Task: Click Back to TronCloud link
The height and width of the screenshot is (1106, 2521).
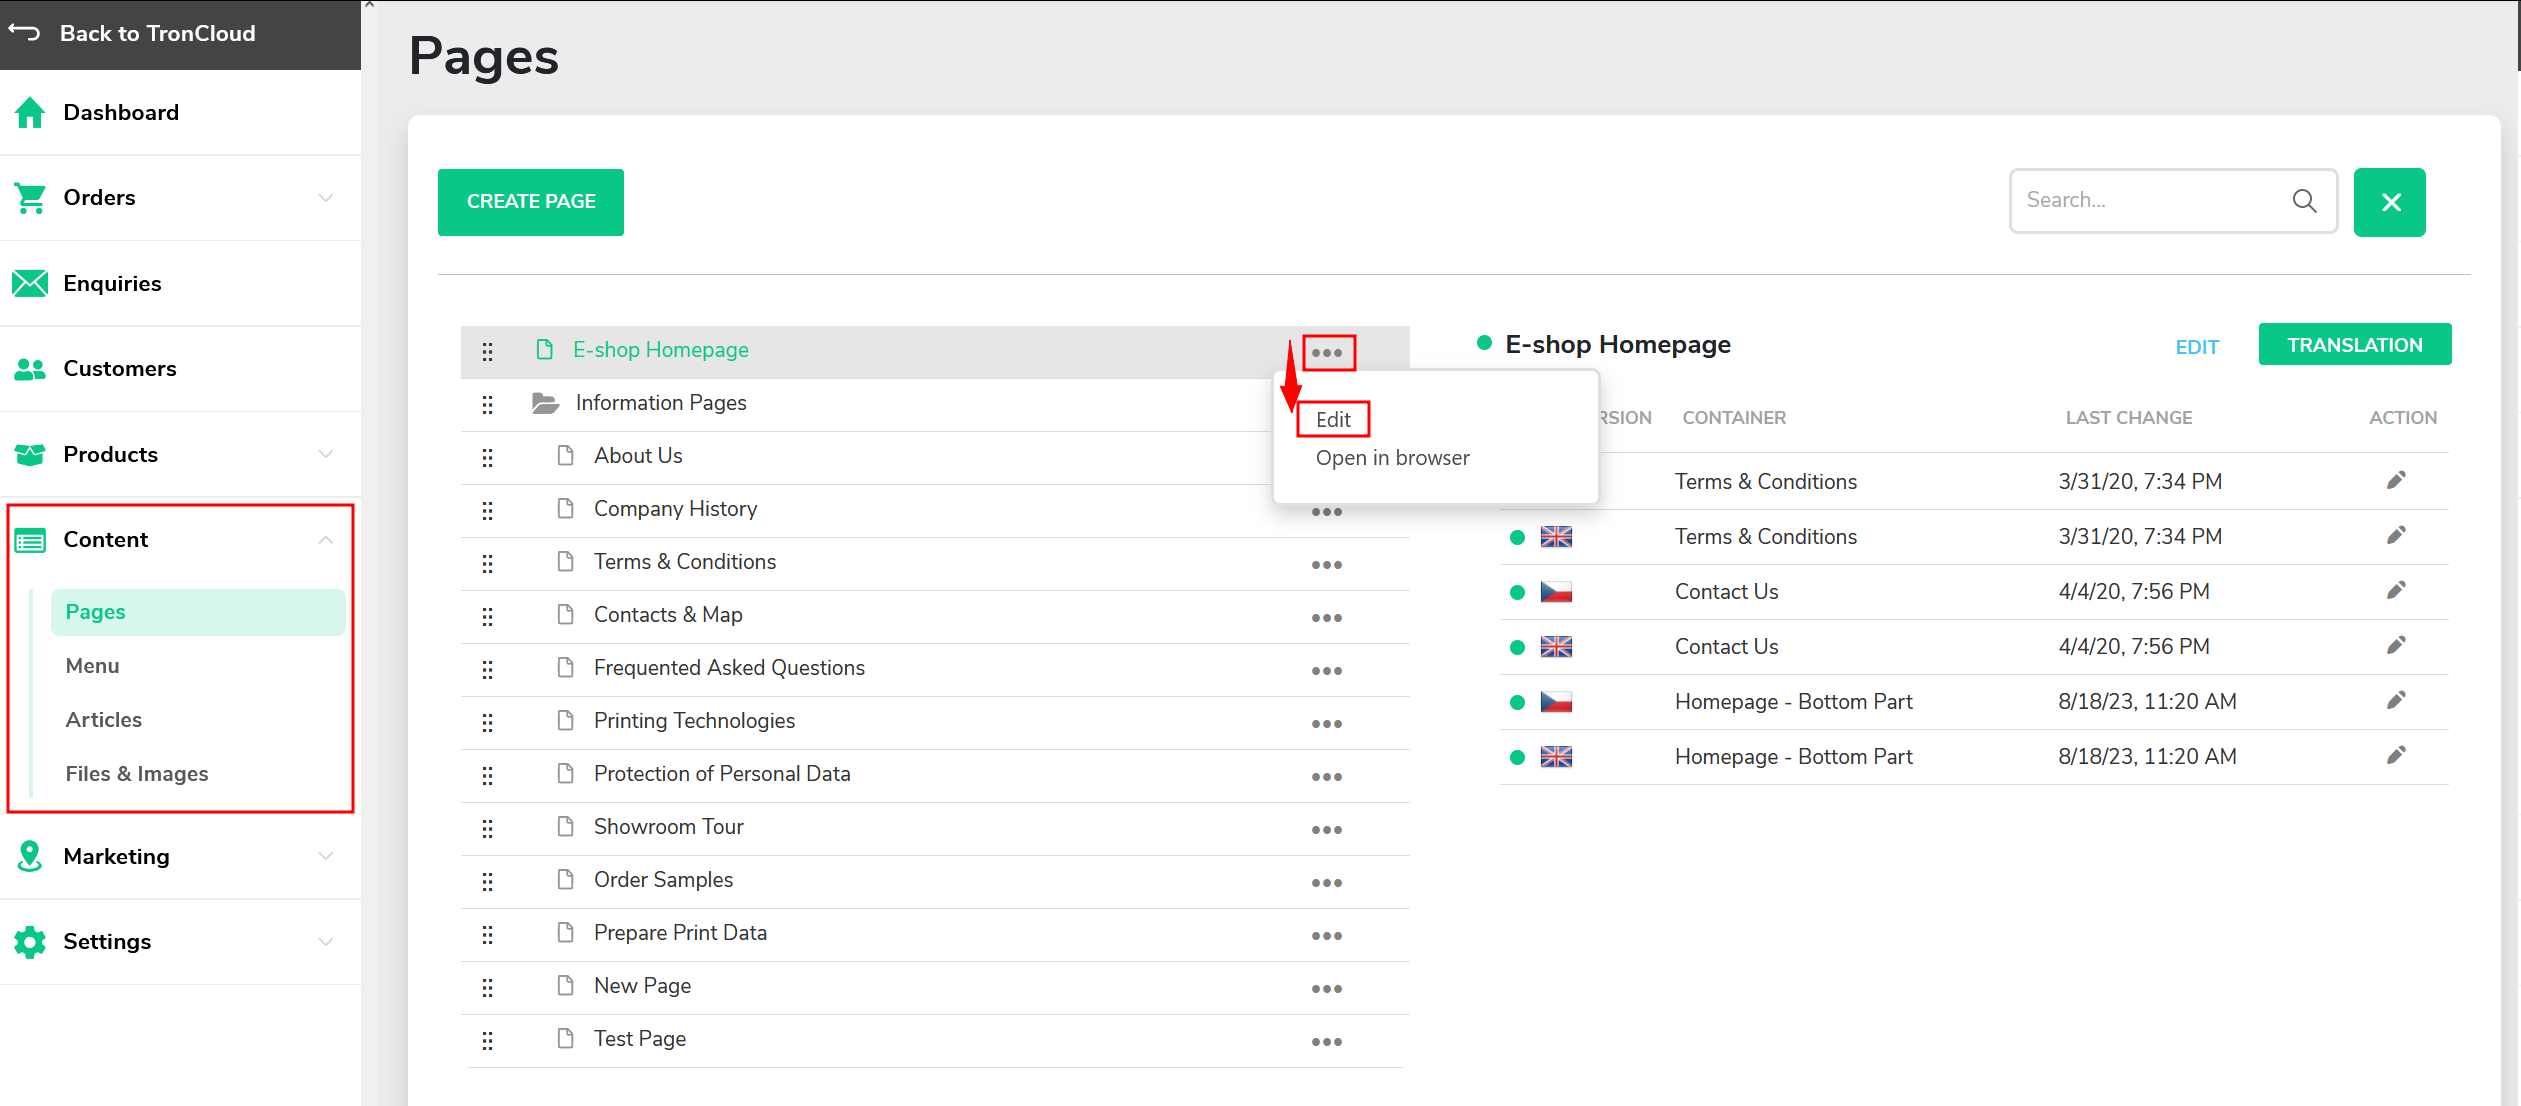Action: tap(158, 33)
